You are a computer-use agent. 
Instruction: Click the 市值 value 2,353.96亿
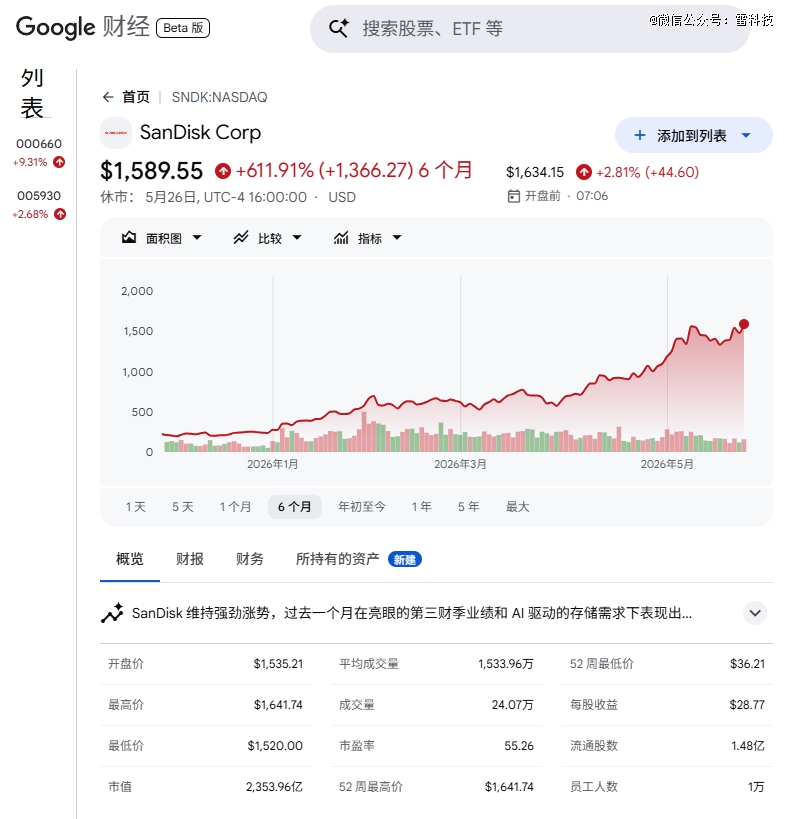click(x=274, y=787)
